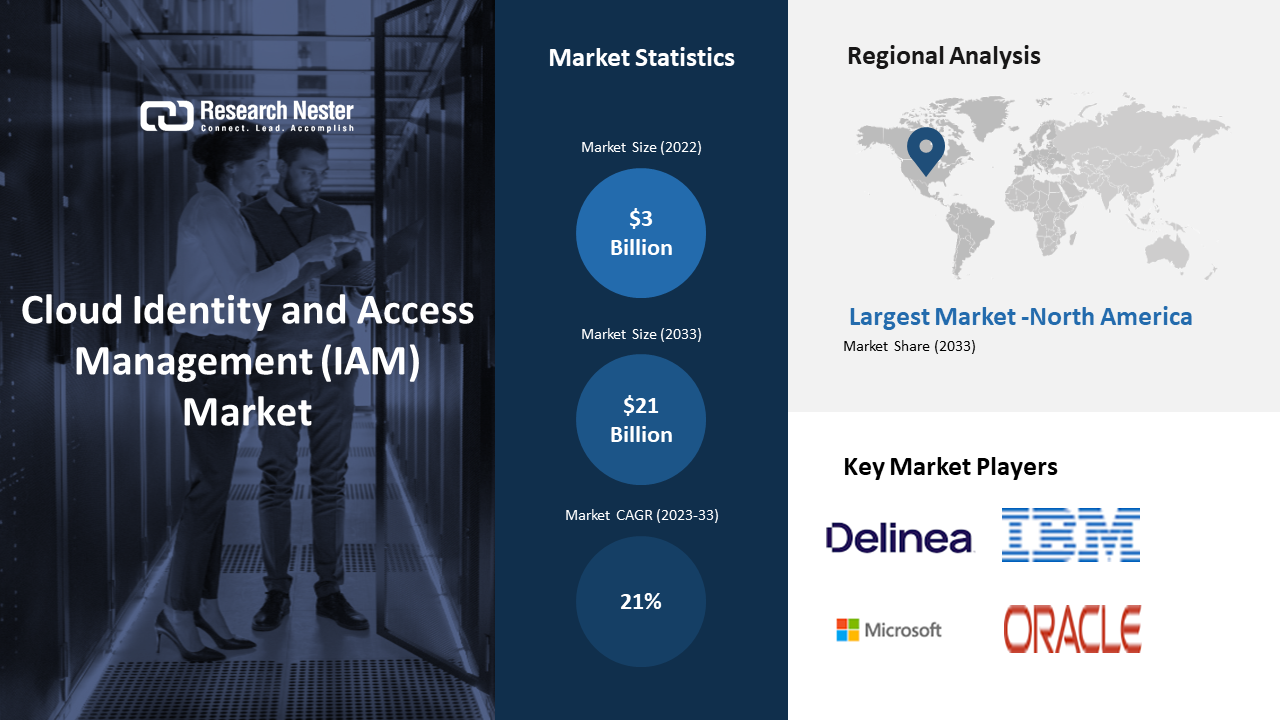Click the 21% CAGR circle
The height and width of the screenshot is (720, 1280).
(x=641, y=602)
